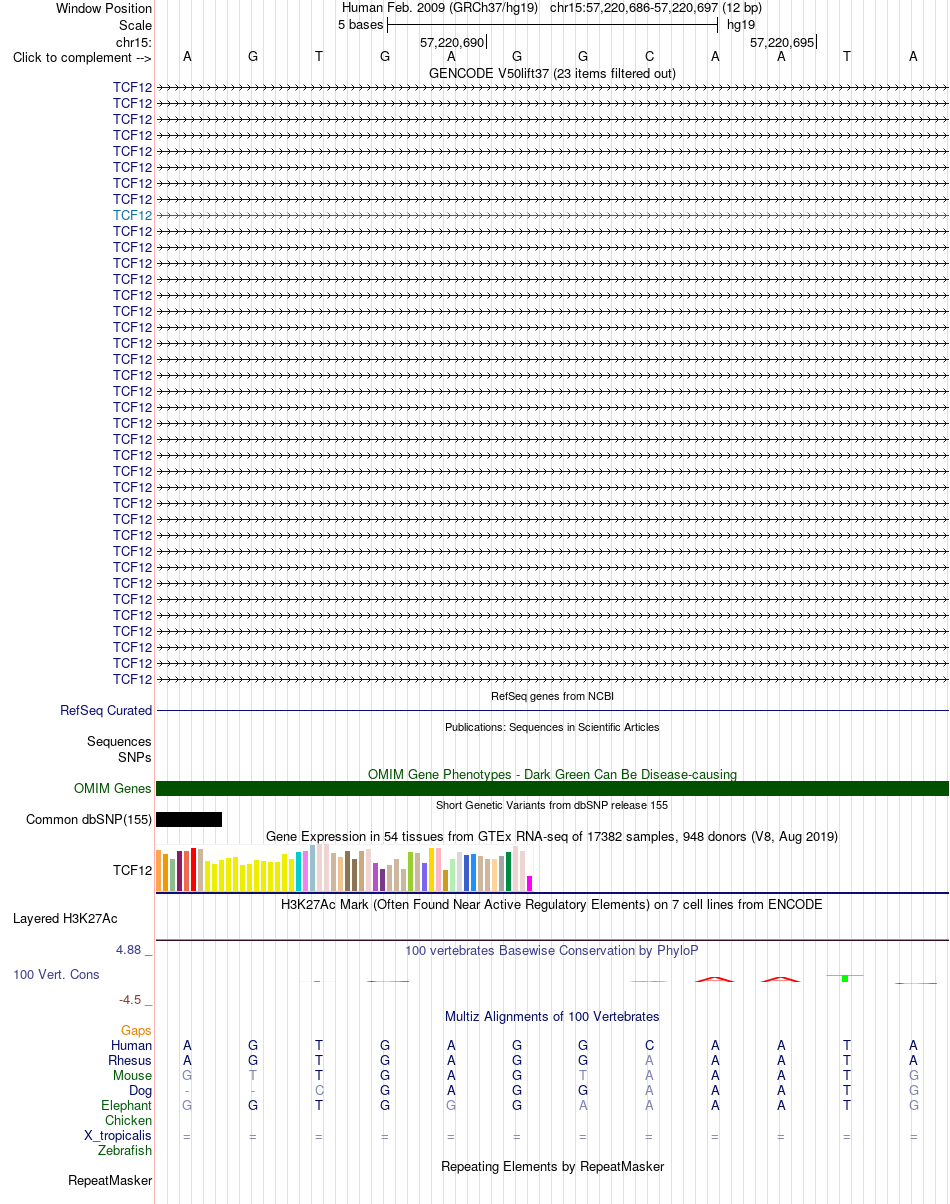950x1204 pixels.
Task: Select the Dog alignment row label
Action: tap(140, 1090)
